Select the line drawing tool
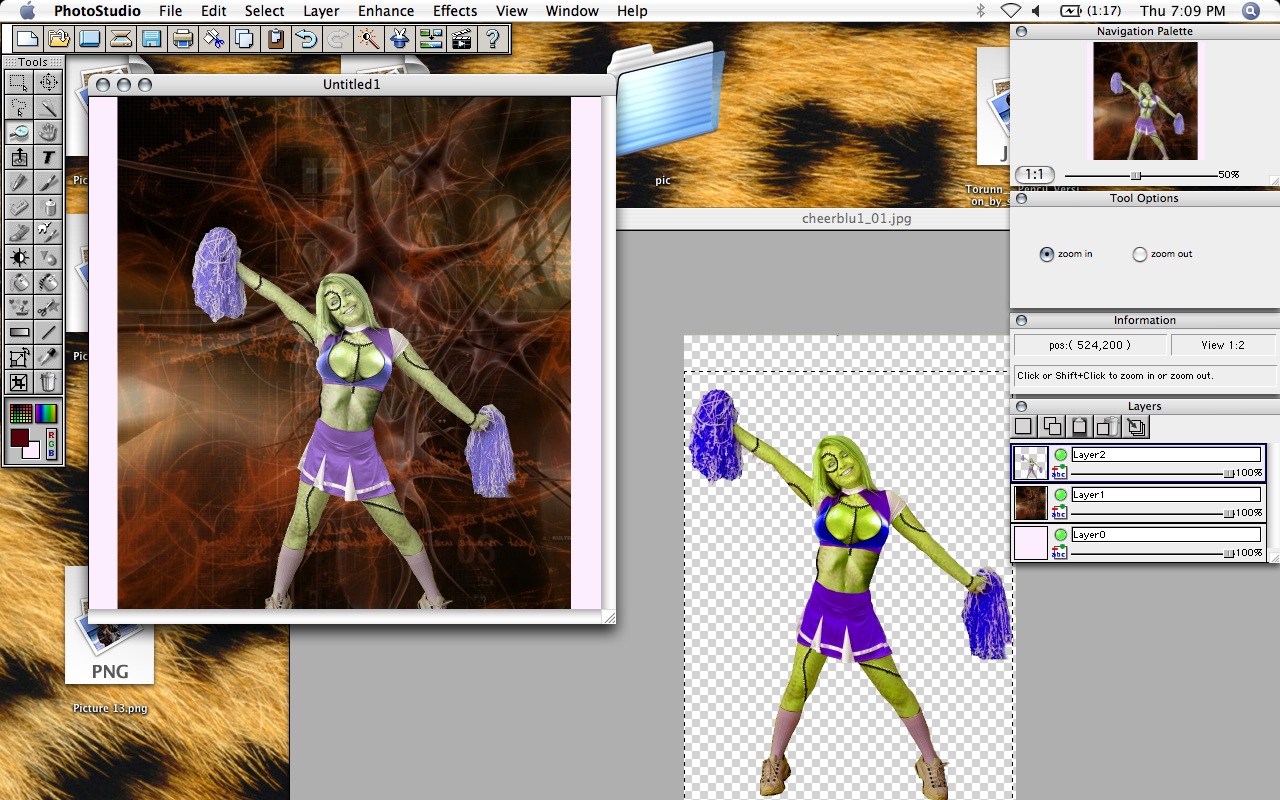 pyautogui.click(x=48, y=332)
